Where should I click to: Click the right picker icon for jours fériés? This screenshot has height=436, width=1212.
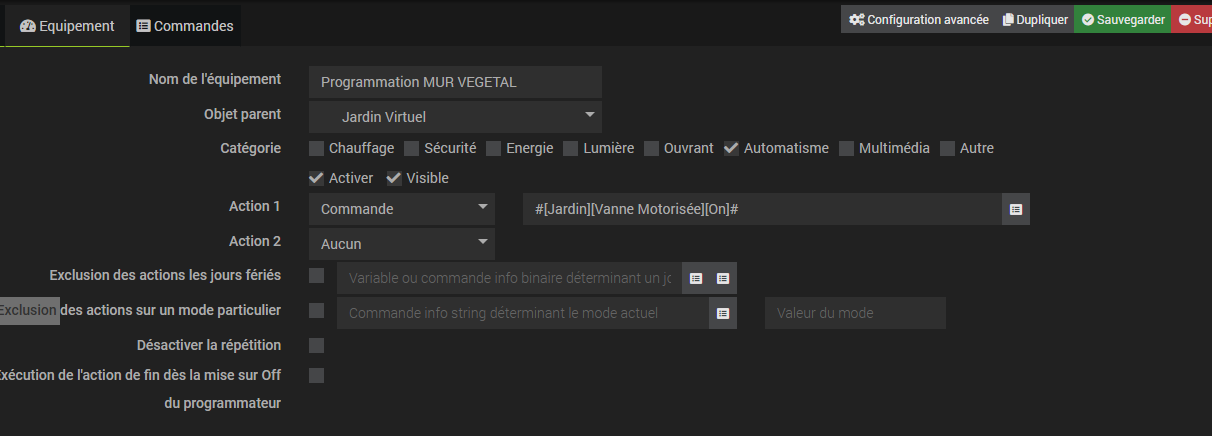coord(723,278)
